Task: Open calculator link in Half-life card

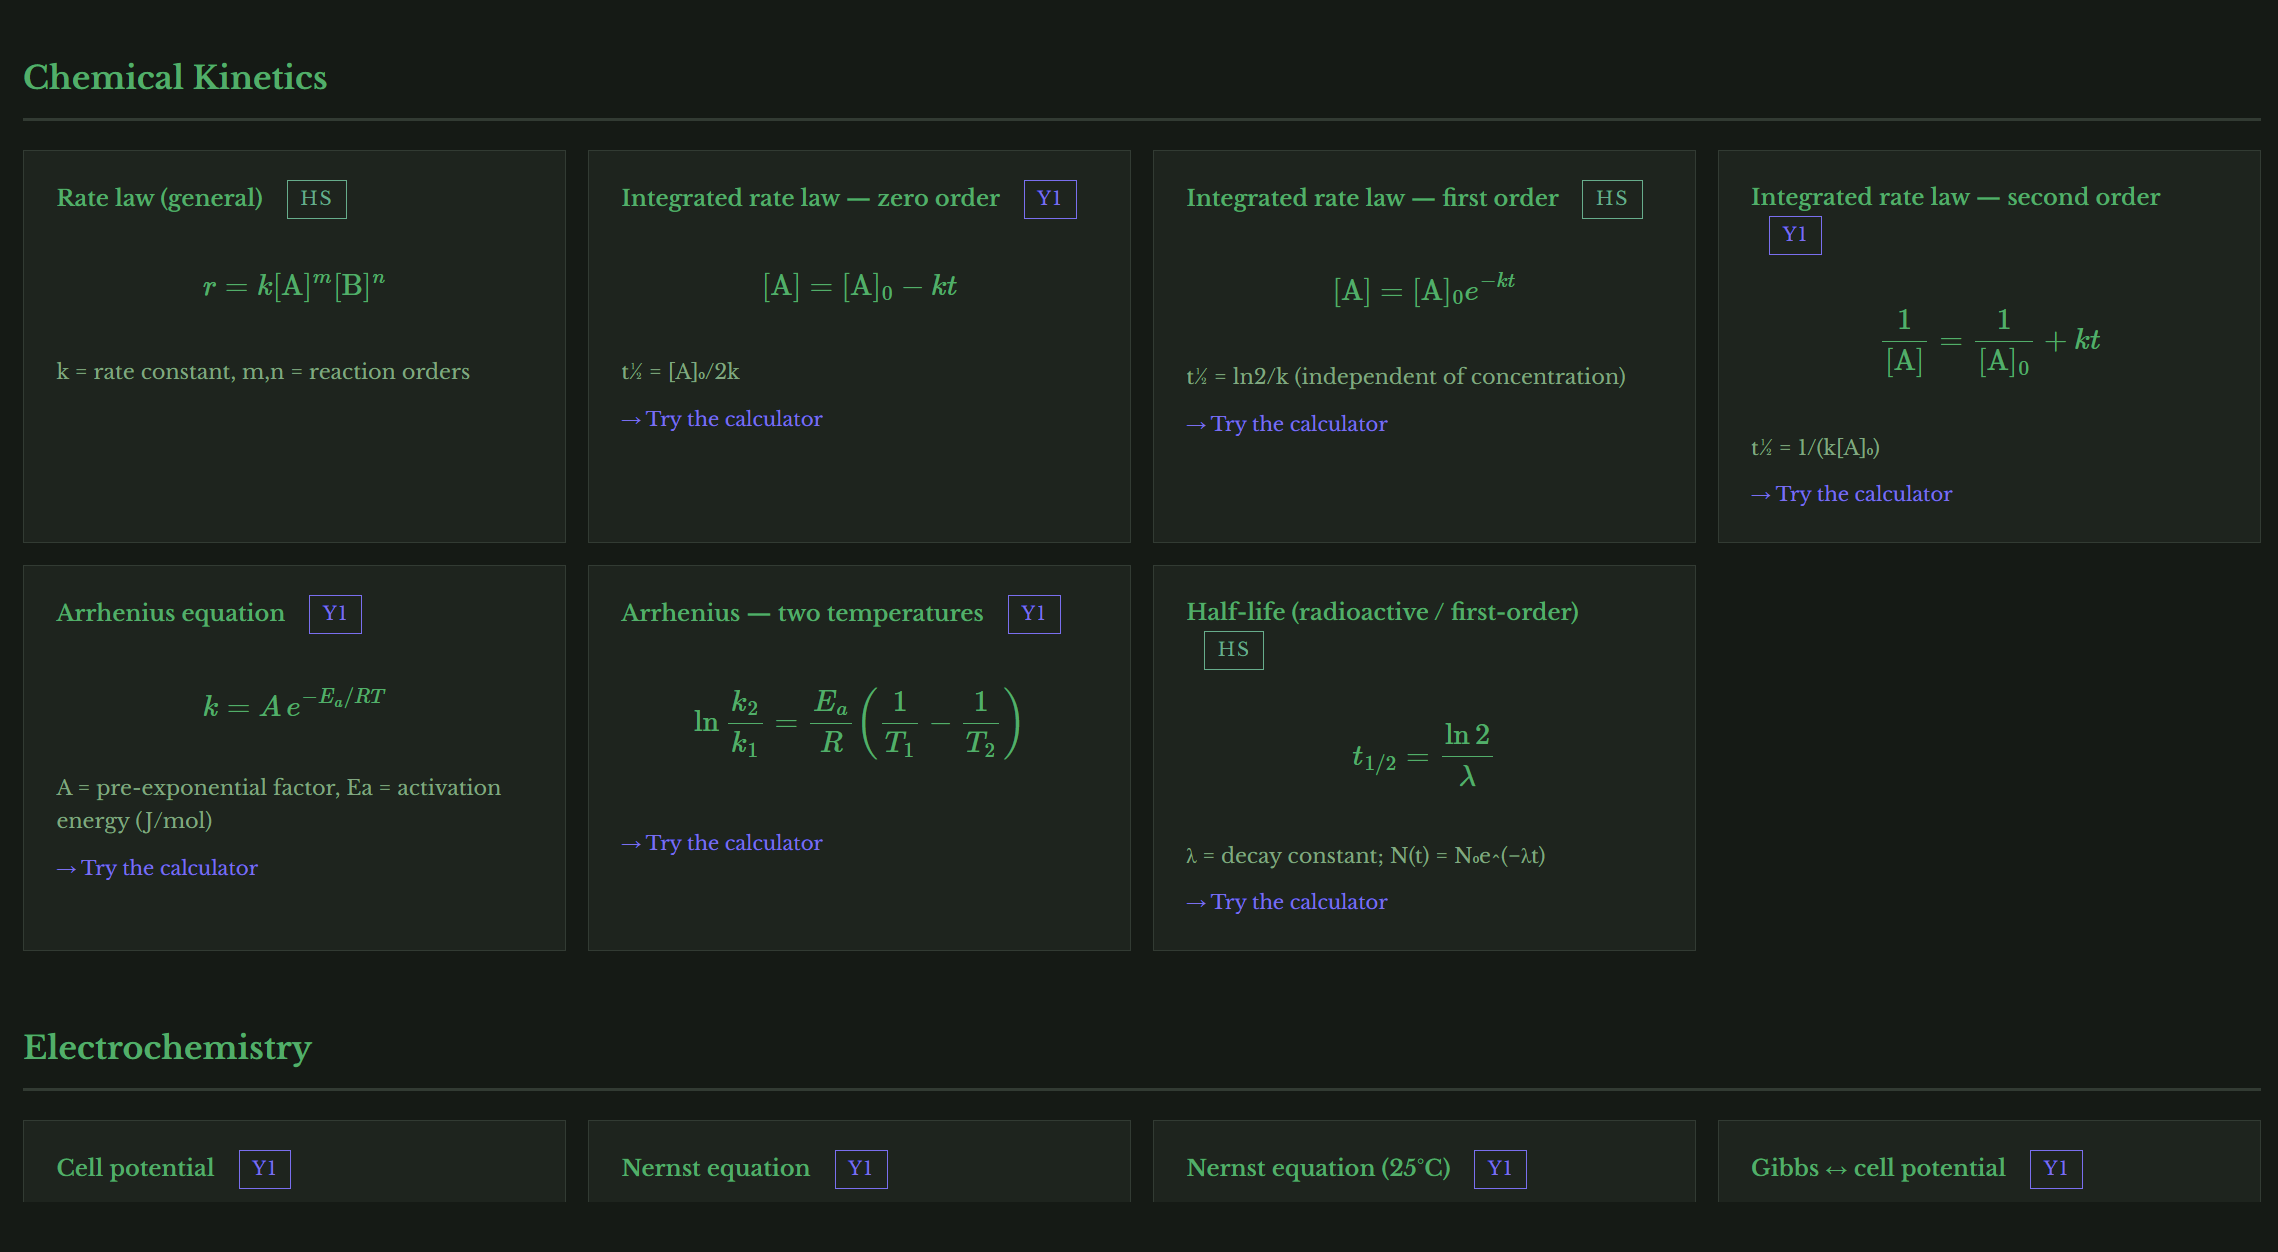Action: [x=1287, y=902]
